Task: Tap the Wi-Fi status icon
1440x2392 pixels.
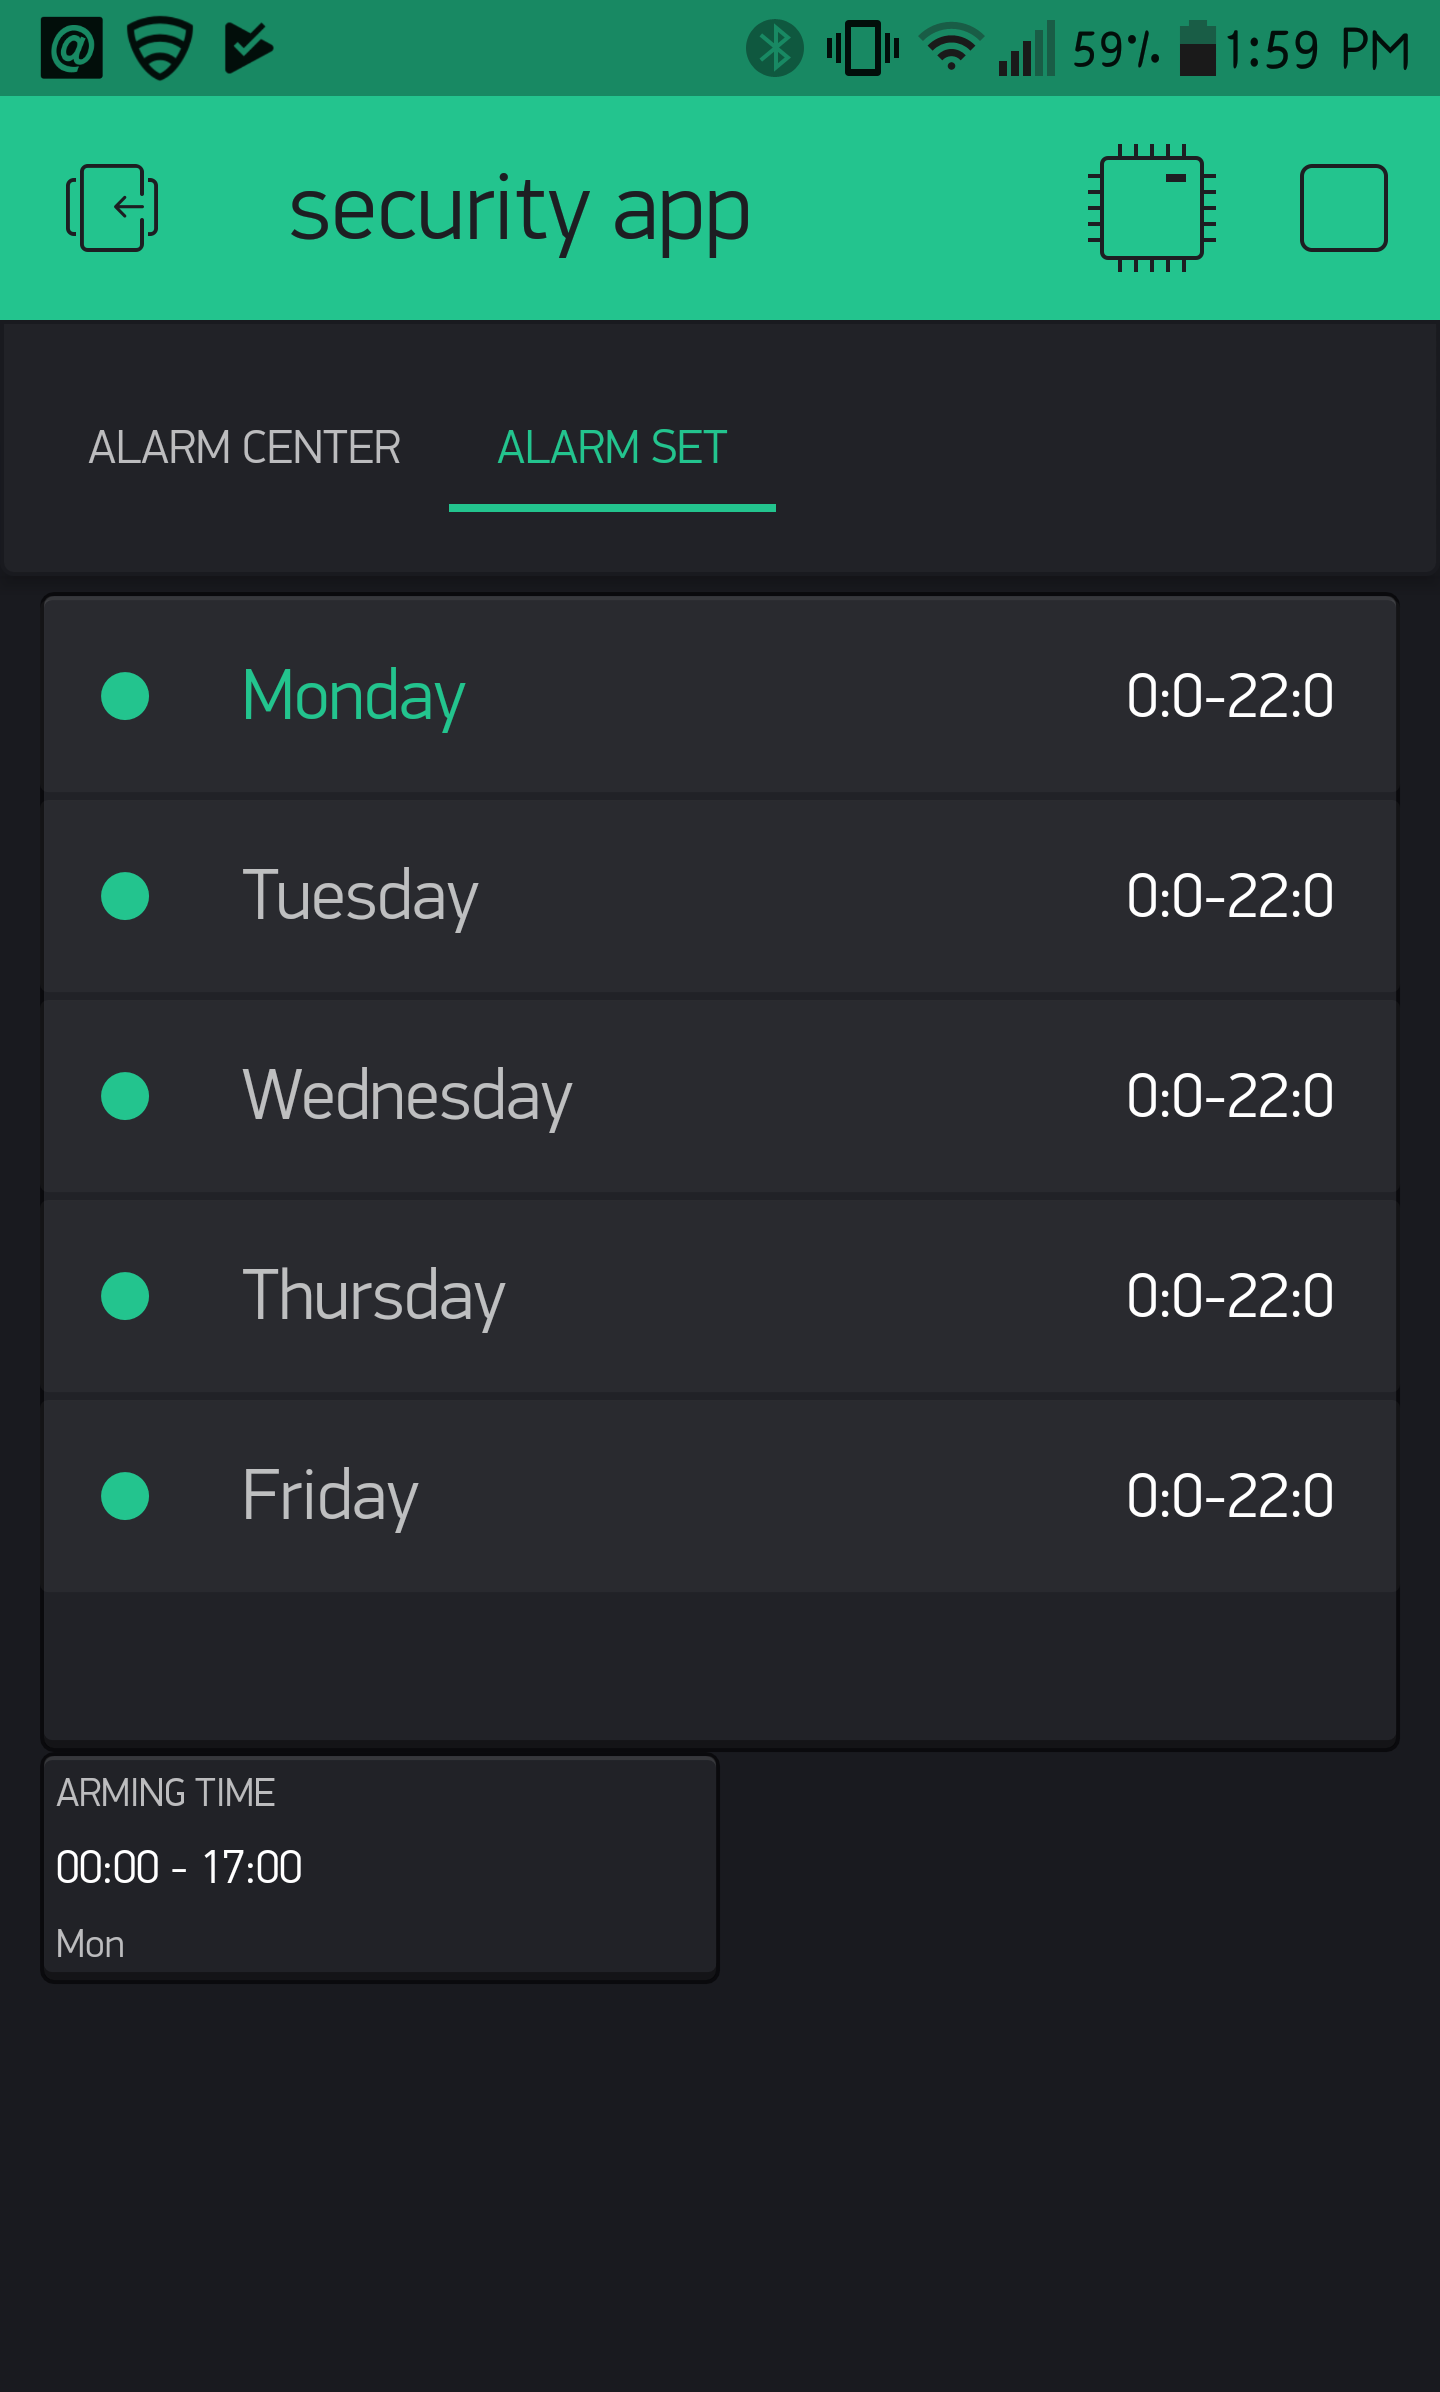Action: point(951,48)
